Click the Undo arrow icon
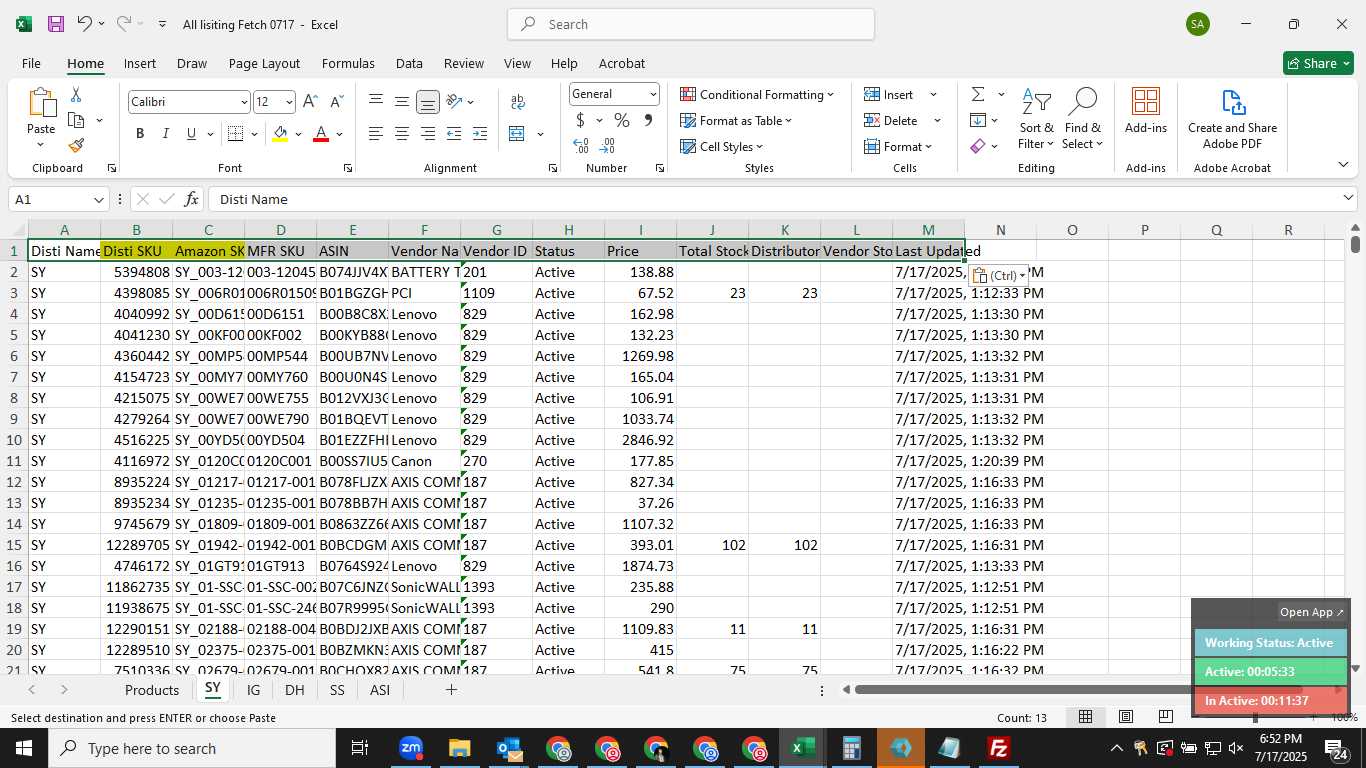 pyautogui.click(x=85, y=24)
